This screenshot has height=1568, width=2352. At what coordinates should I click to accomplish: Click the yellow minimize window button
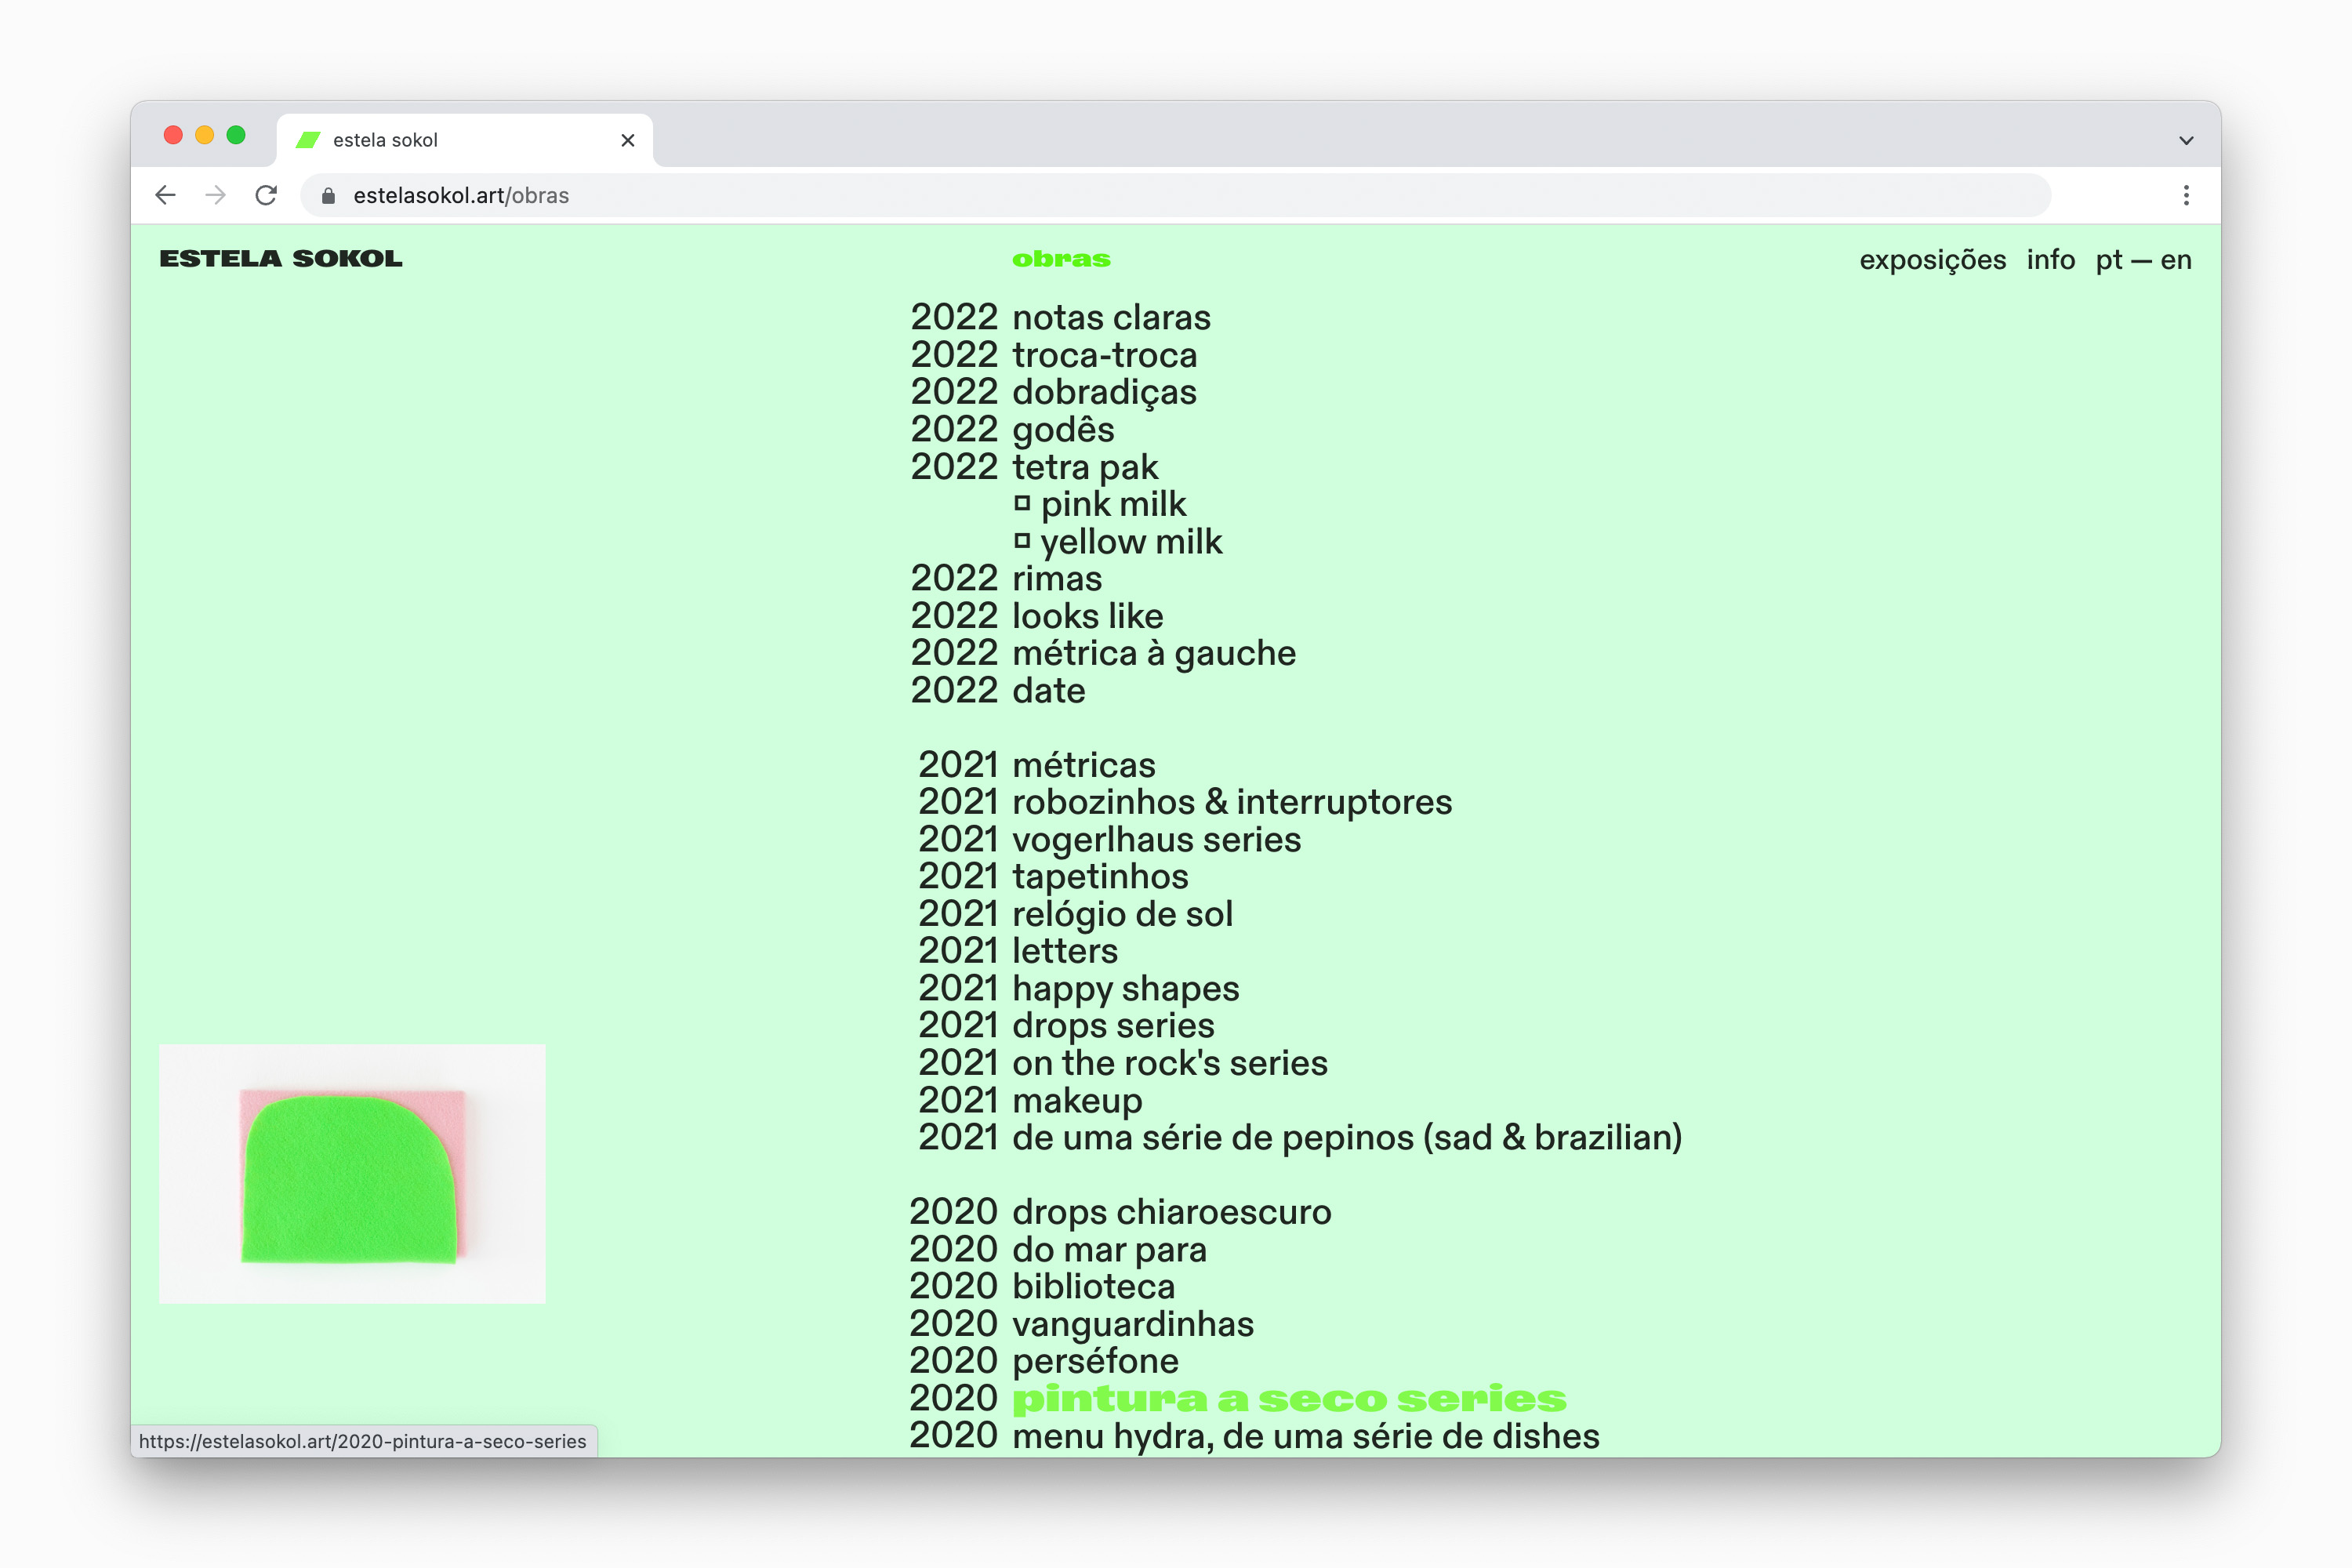pos(205,135)
